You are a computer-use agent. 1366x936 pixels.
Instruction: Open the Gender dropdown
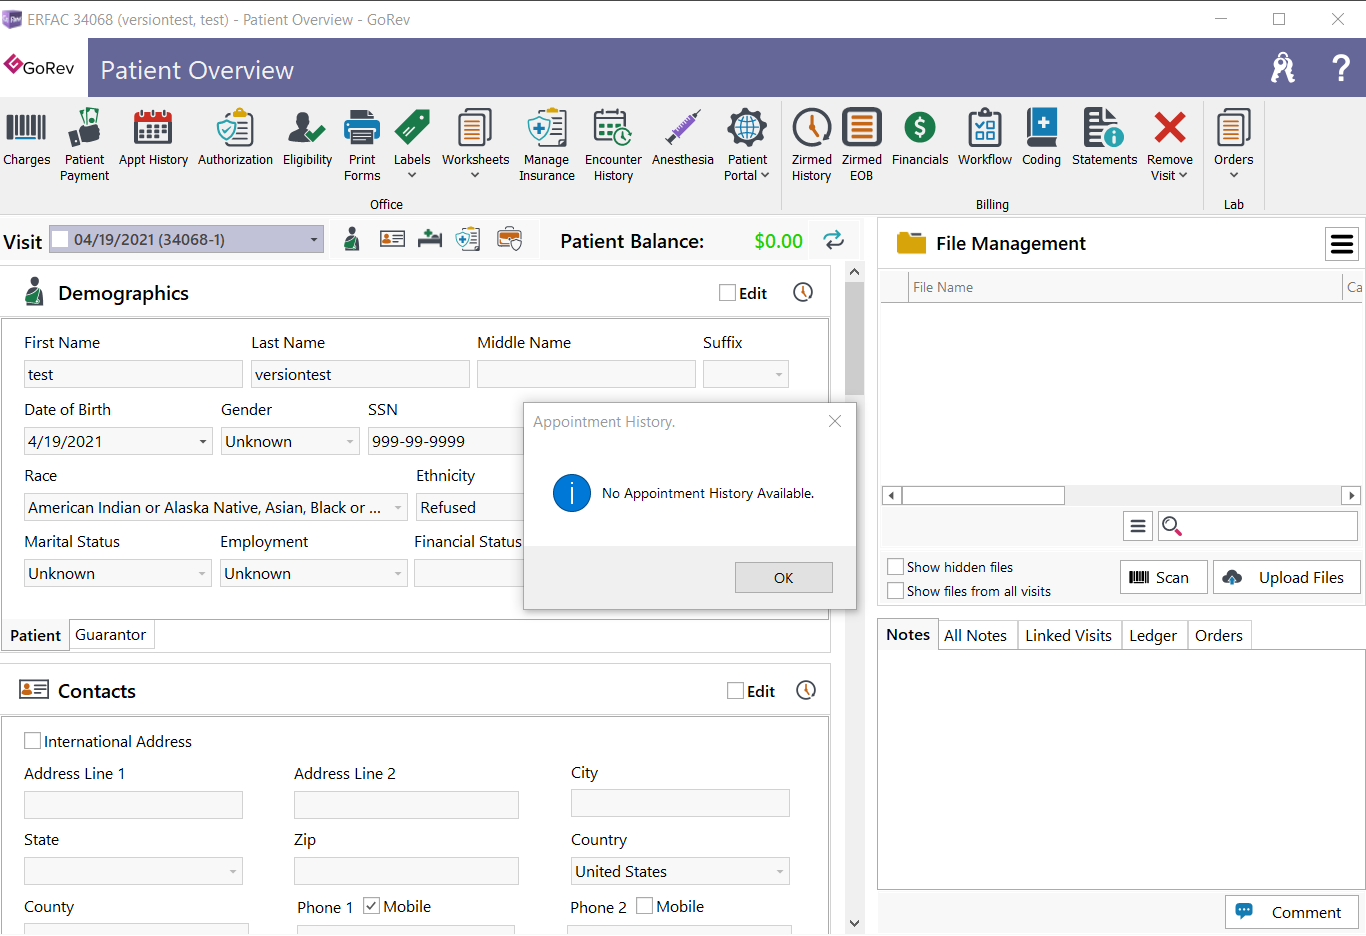[x=350, y=441]
